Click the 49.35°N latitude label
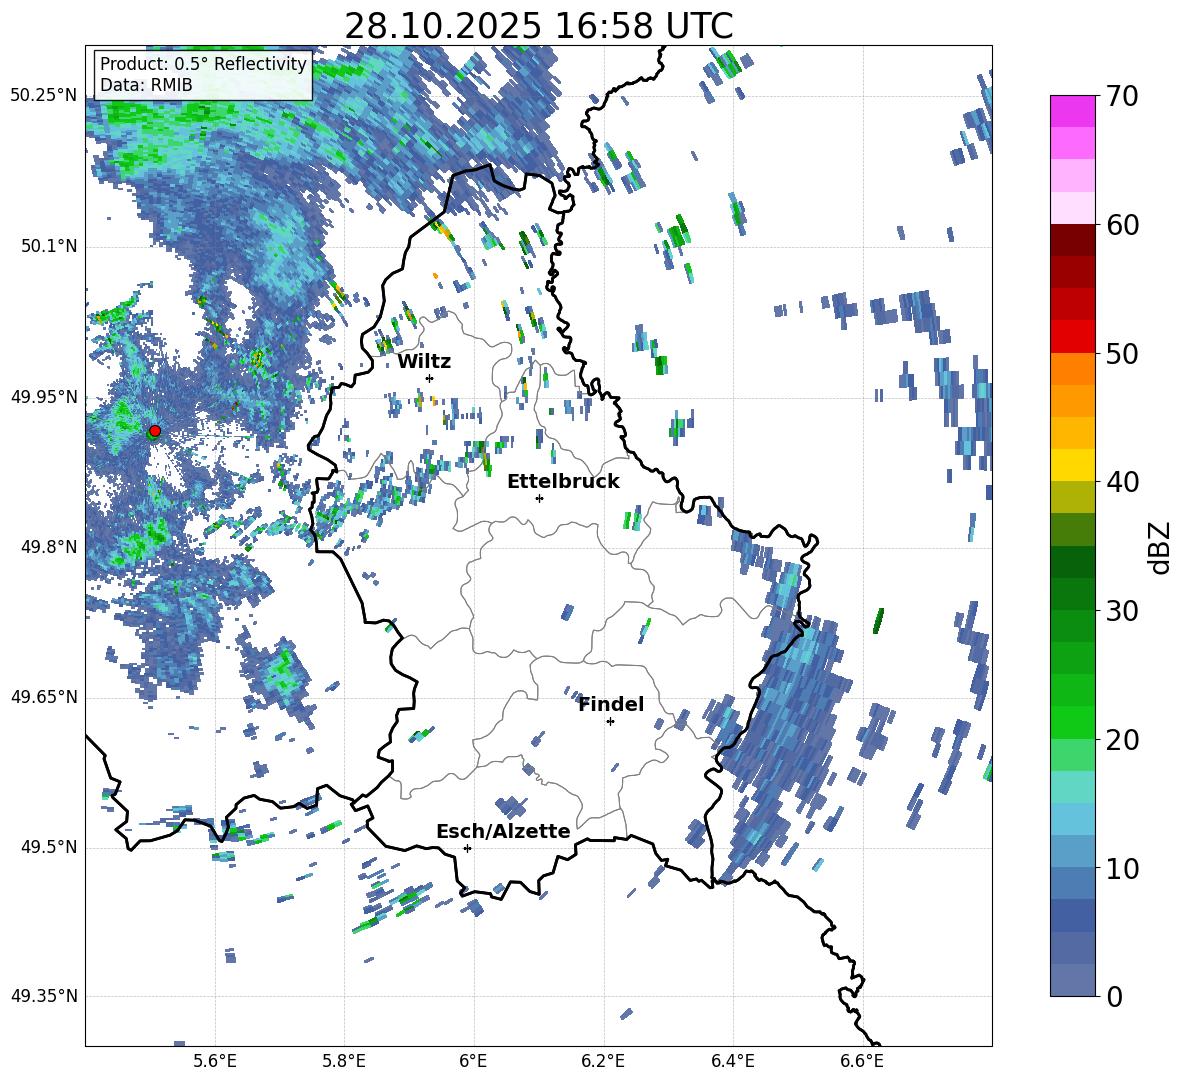This screenshot has width=1184, height=1081. [x=44, y=996]
